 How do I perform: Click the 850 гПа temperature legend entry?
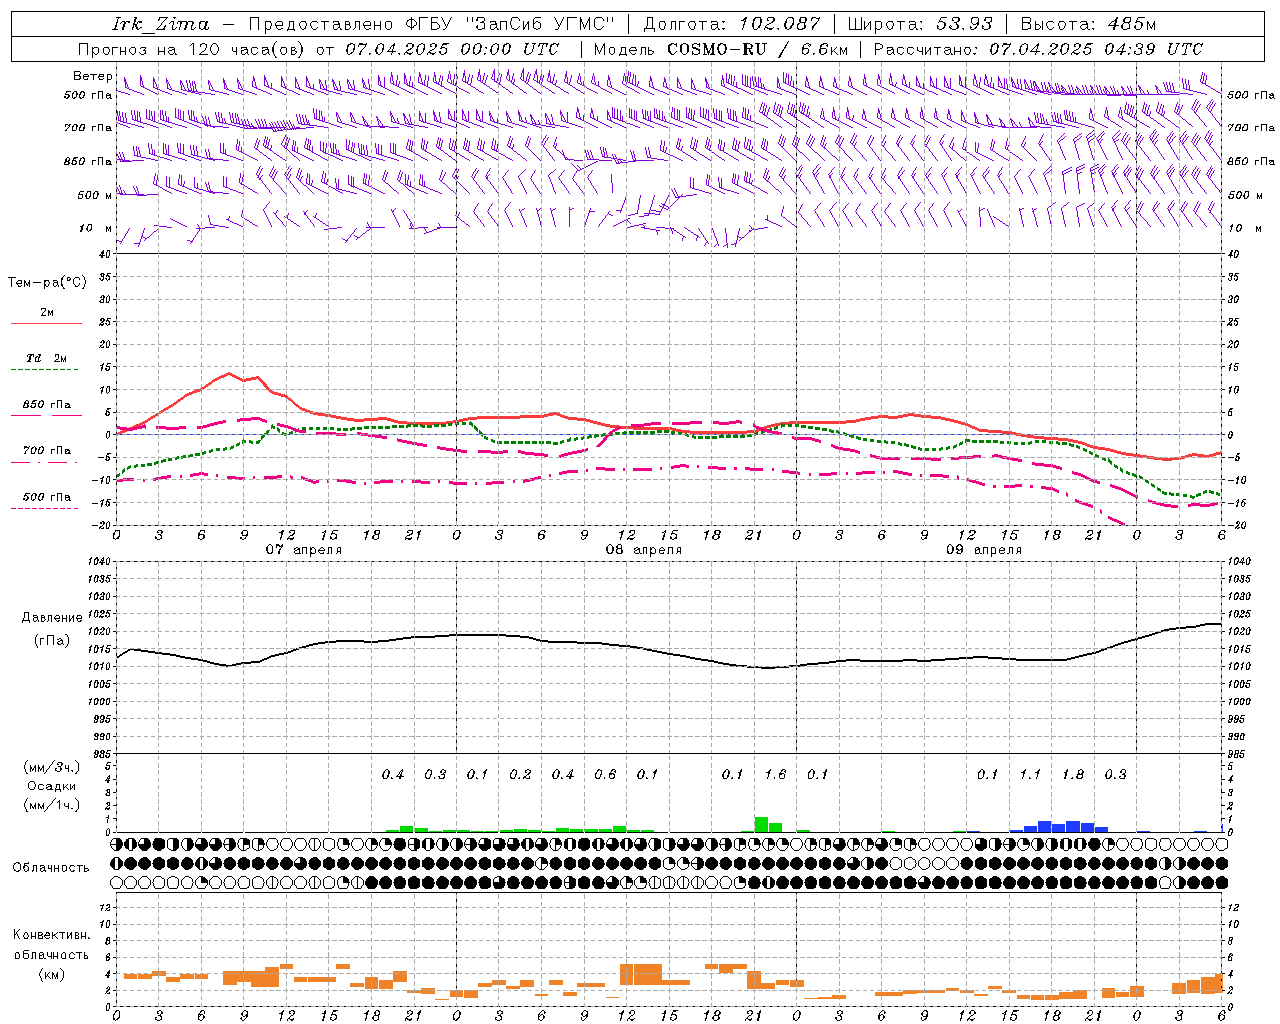47,405
